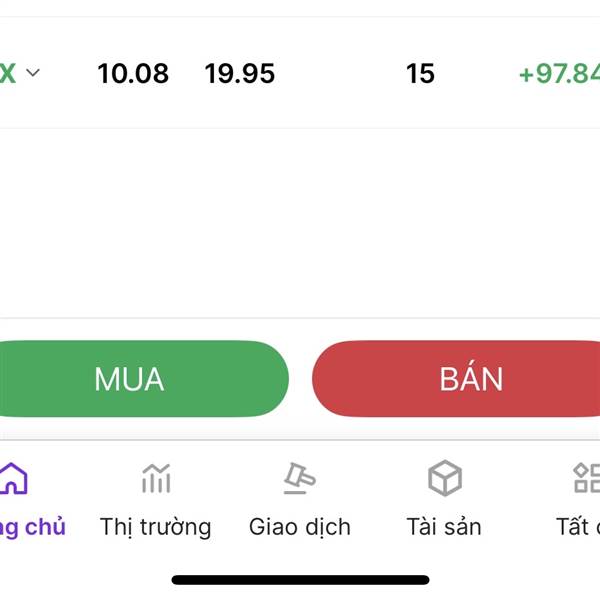Select the gavel trading icon
This screenshot has height=600, width=600.
click(x=300, y=478)
